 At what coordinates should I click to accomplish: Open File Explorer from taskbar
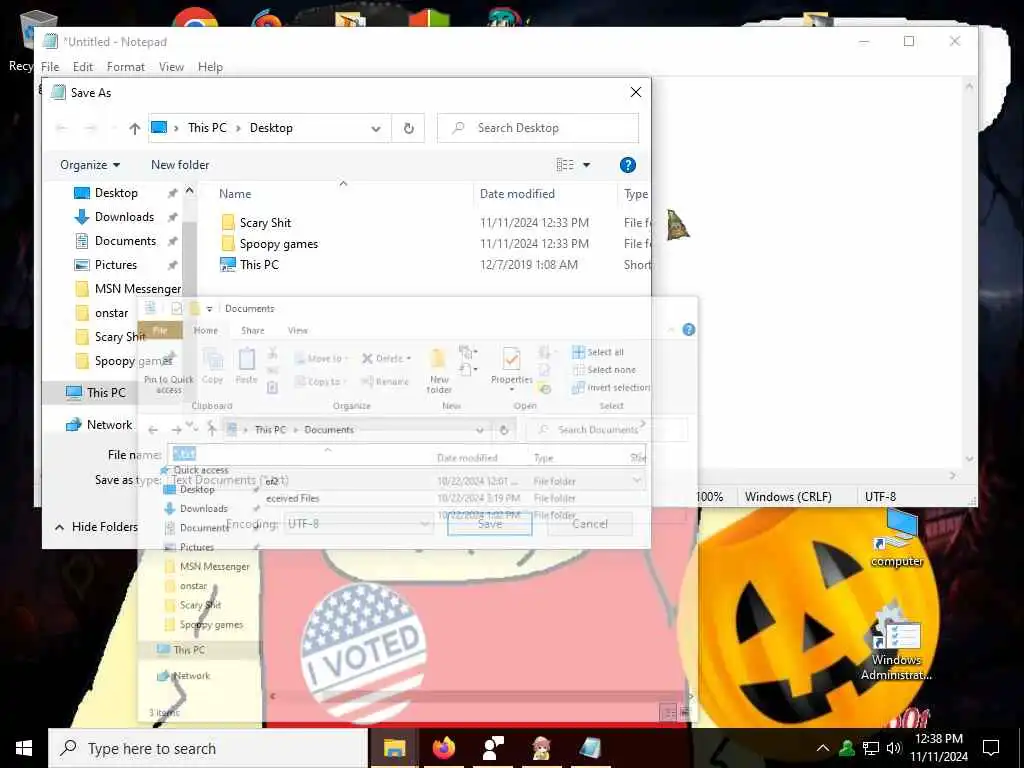click(394, 748)
